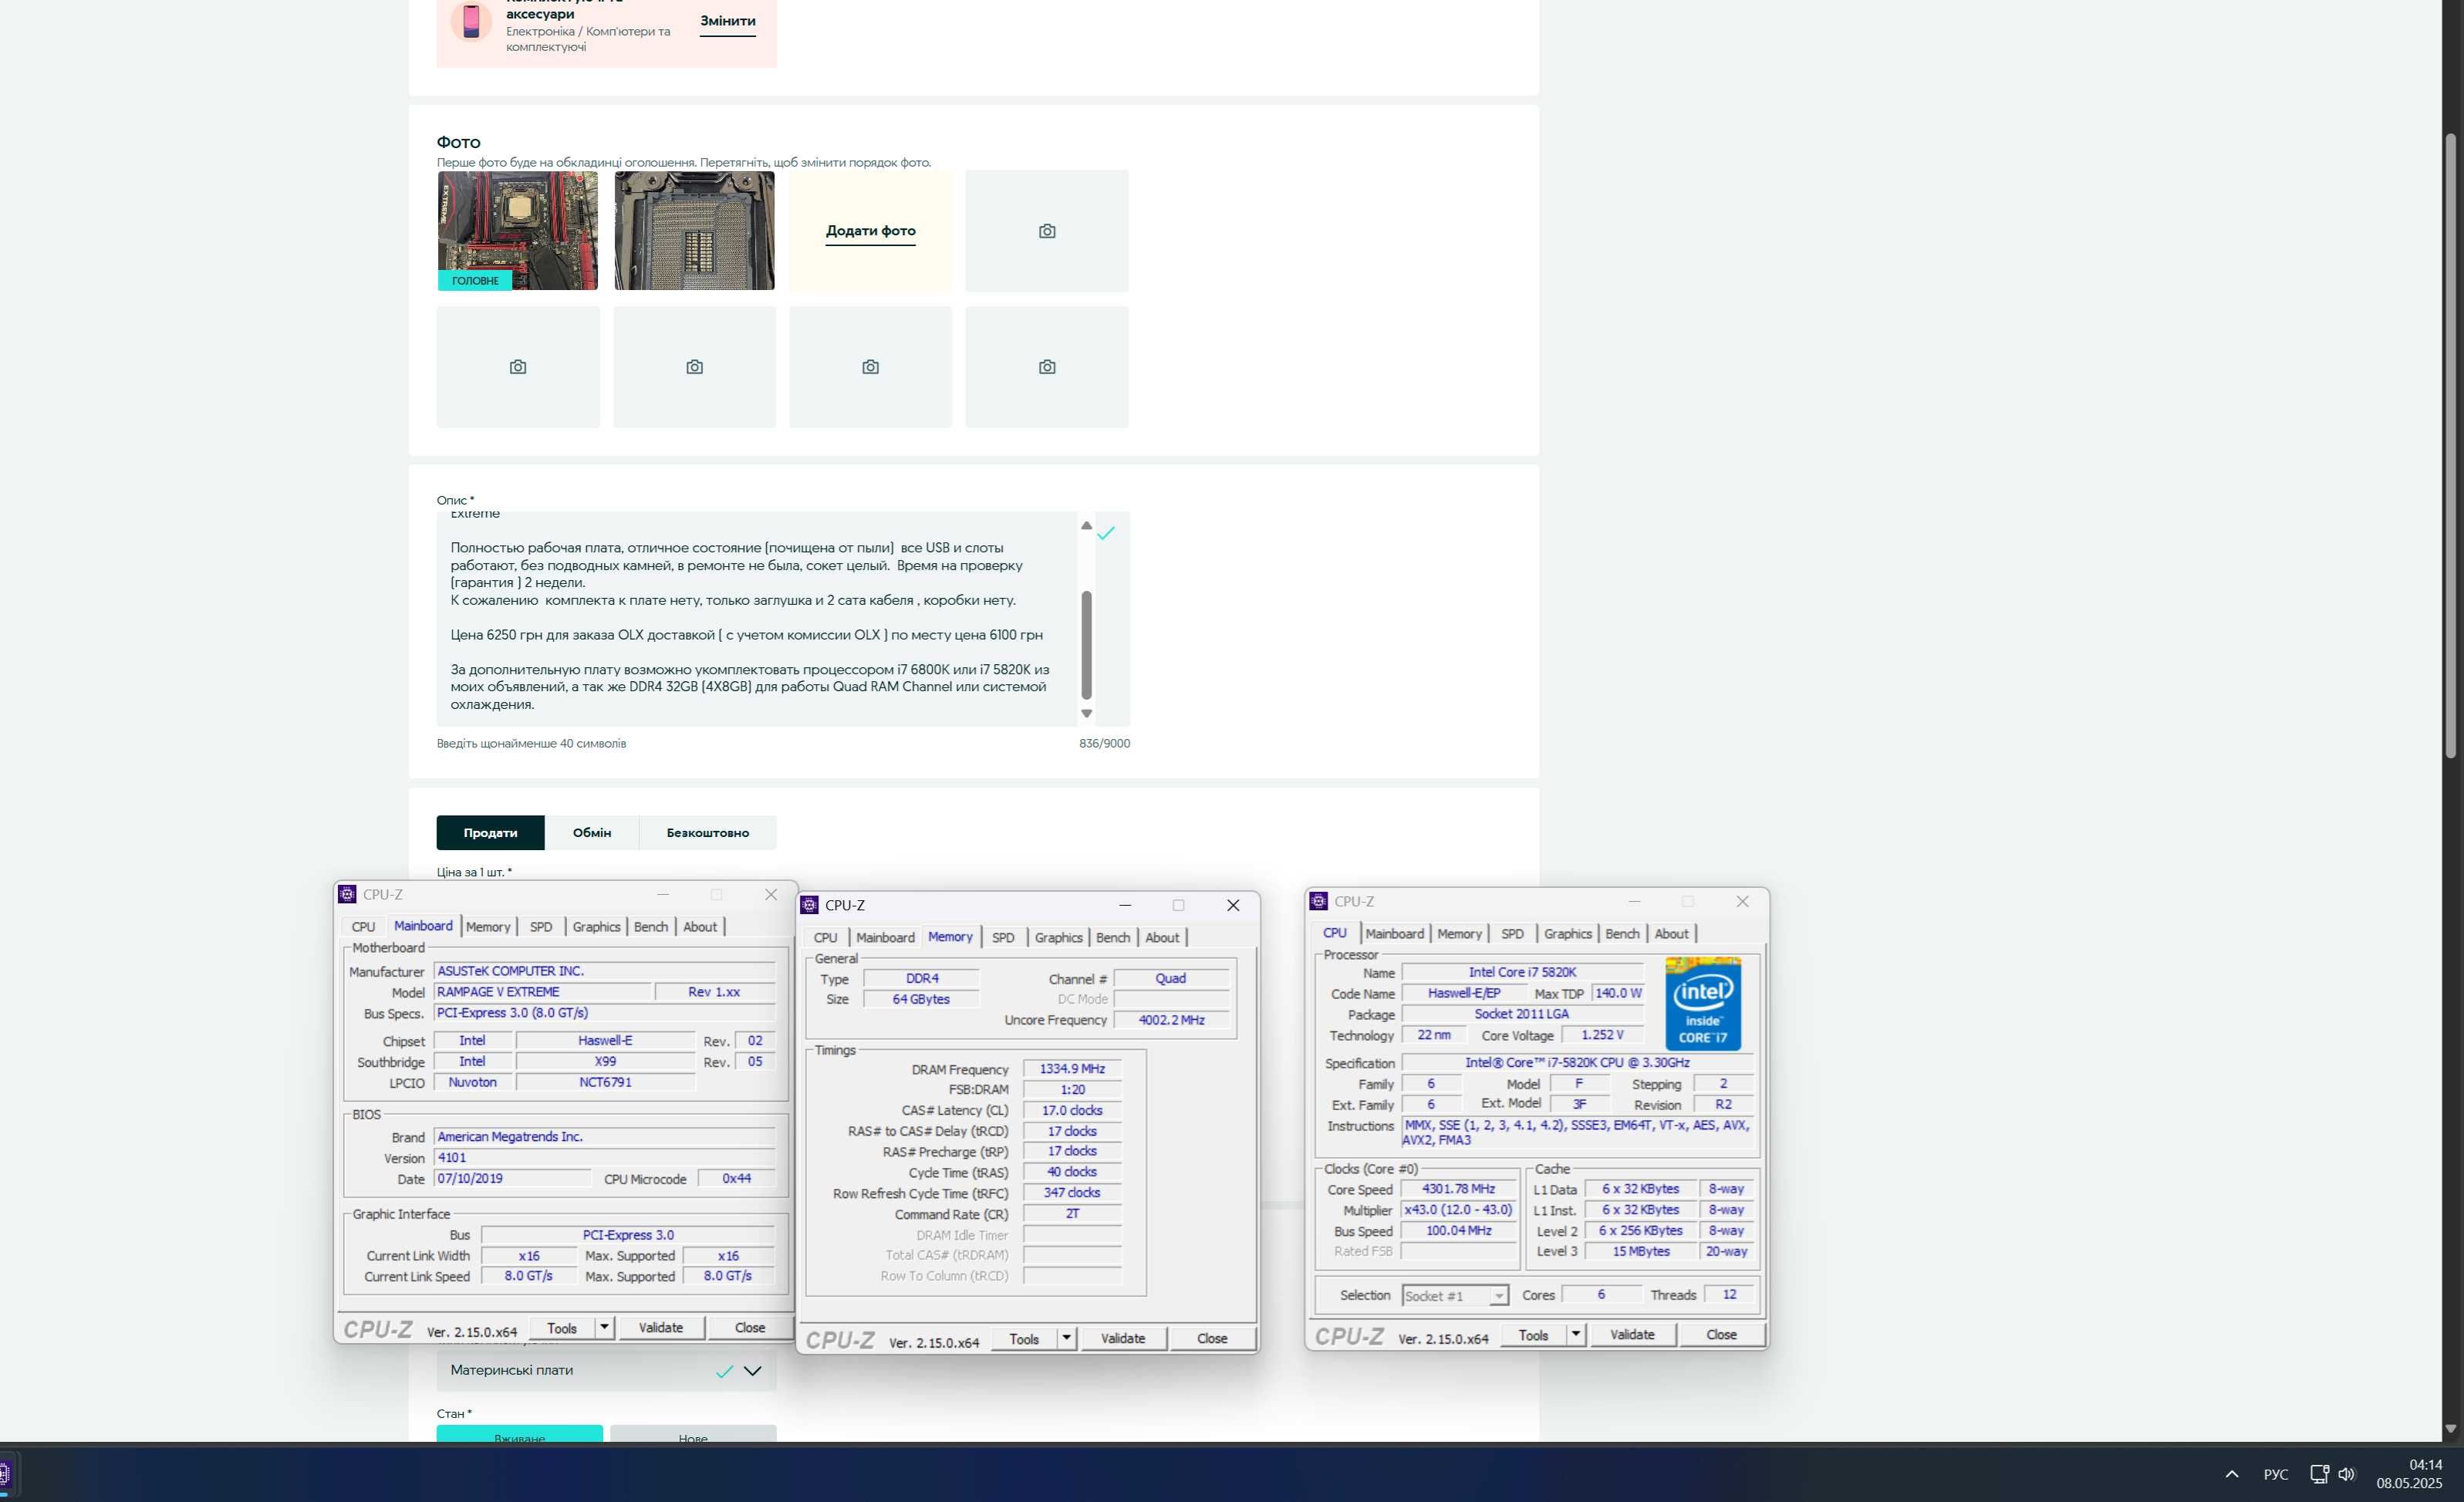The image size is (2464, 1502).
Task: Open the volume speaker icon in tray
Action: [2346, 1474]
